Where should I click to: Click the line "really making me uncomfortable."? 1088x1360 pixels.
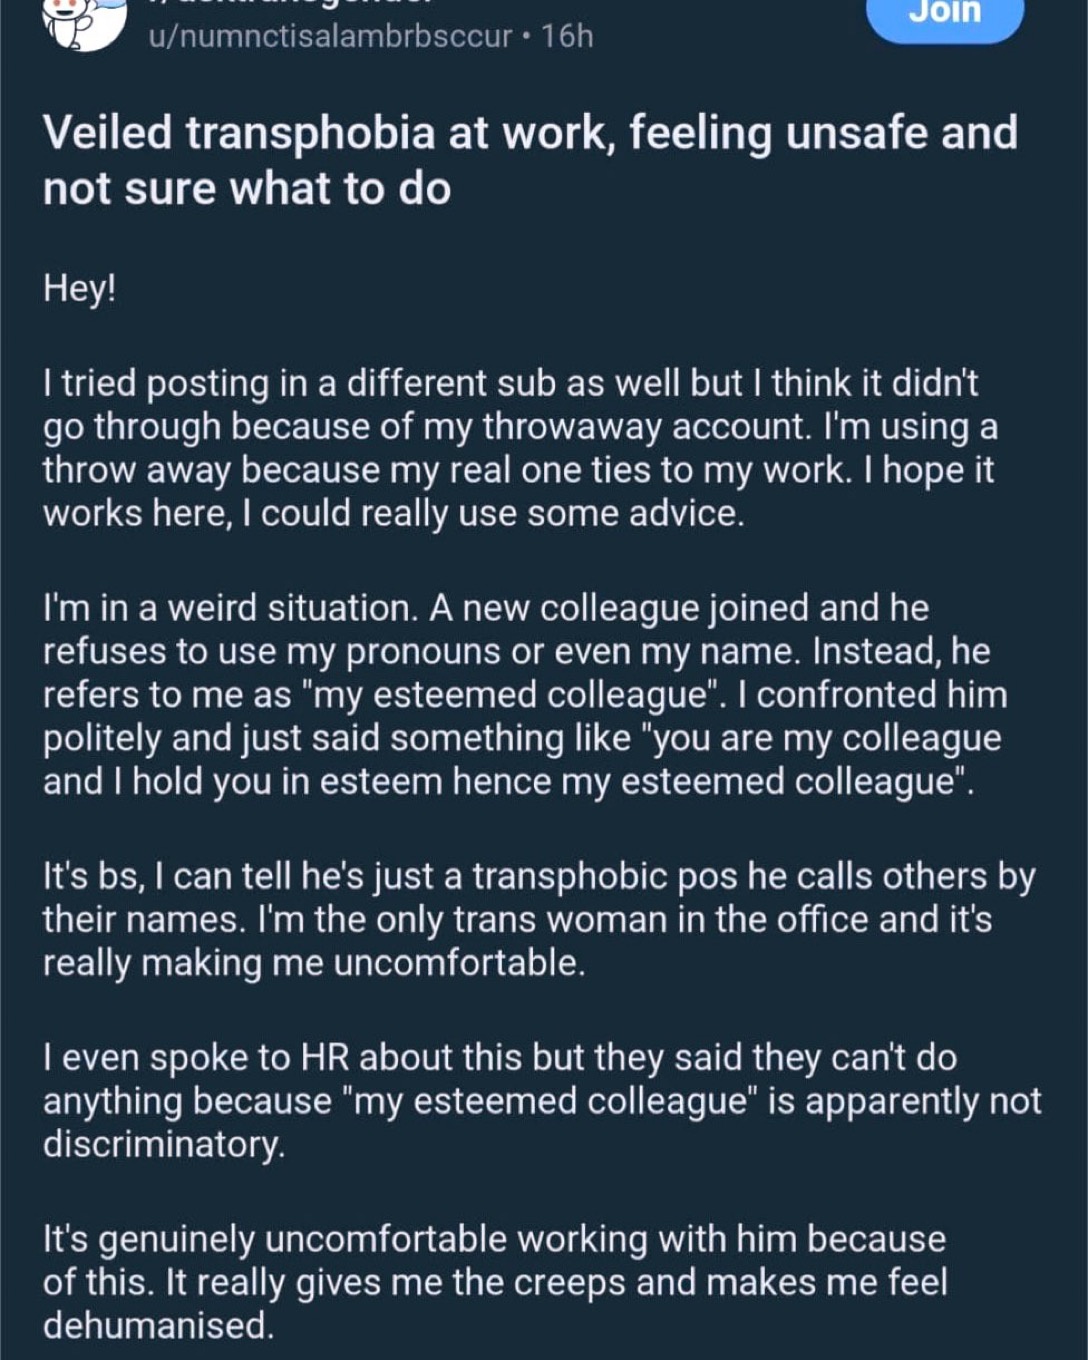(x=313, y=962)
